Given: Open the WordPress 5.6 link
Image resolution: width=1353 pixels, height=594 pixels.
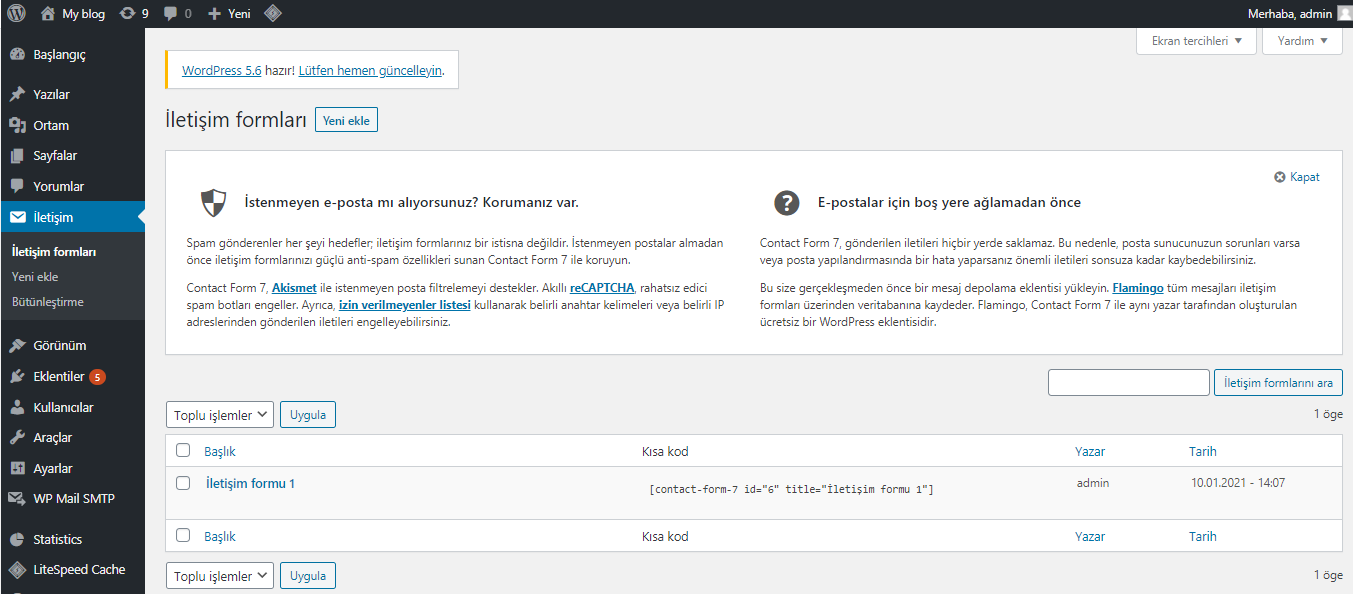Looking at the screenshot, I should 221,71.
